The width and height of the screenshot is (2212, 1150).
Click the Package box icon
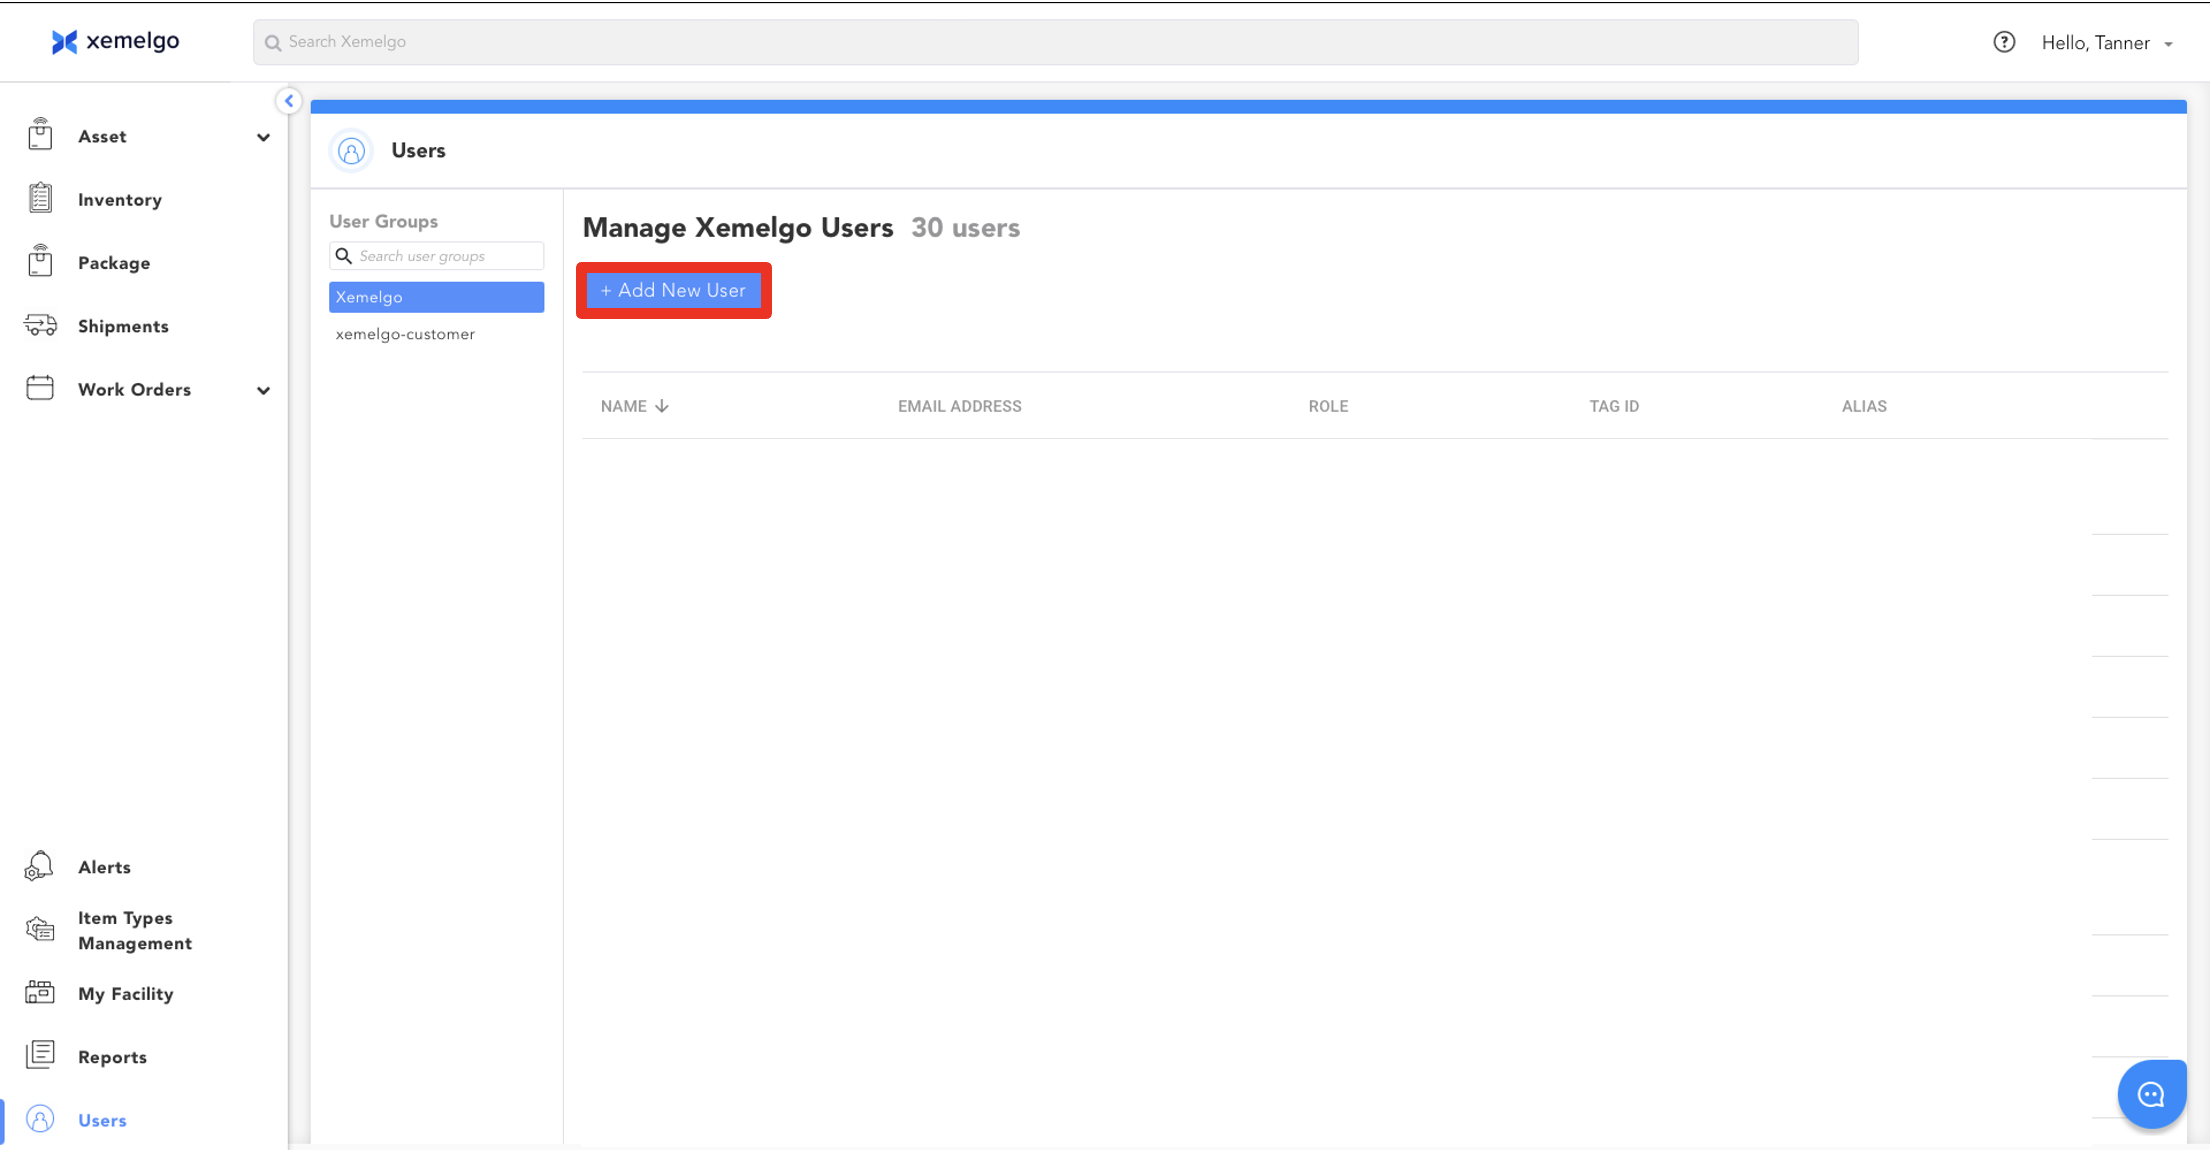[40, 262]
